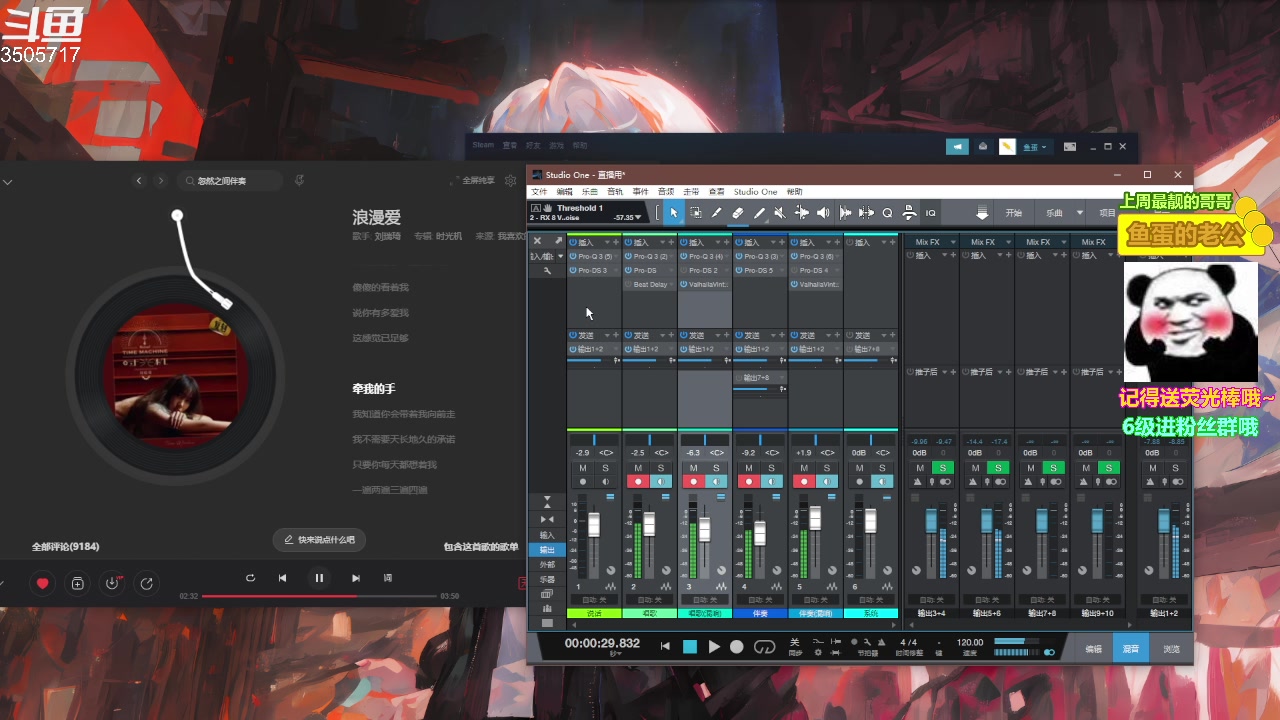Switch to the 编辑 tab at bottom right

(1093, 649)
